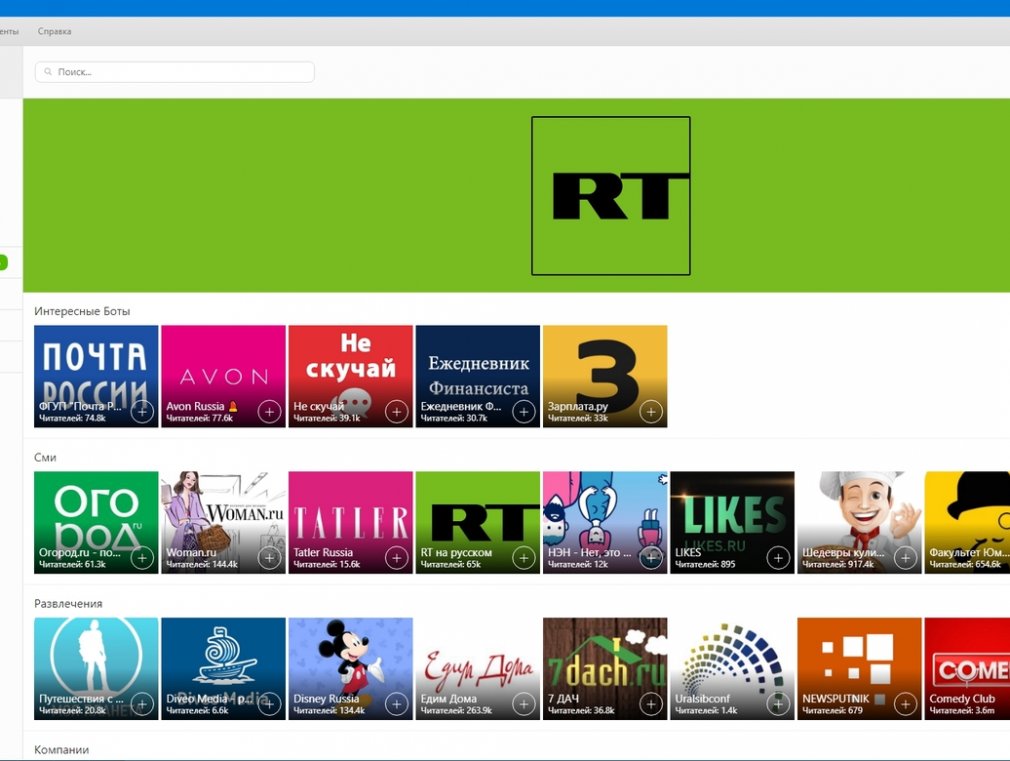Click the Развлечения section heading
The width and height of the screenshot is (1010, 761).
68,604
